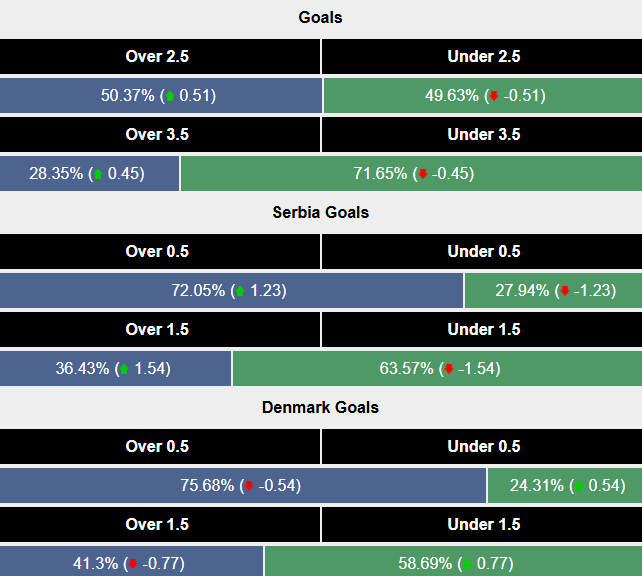Screen dimensions: 642x576
Task: Click Under 3.5 header under Goals
Action: 482,135
